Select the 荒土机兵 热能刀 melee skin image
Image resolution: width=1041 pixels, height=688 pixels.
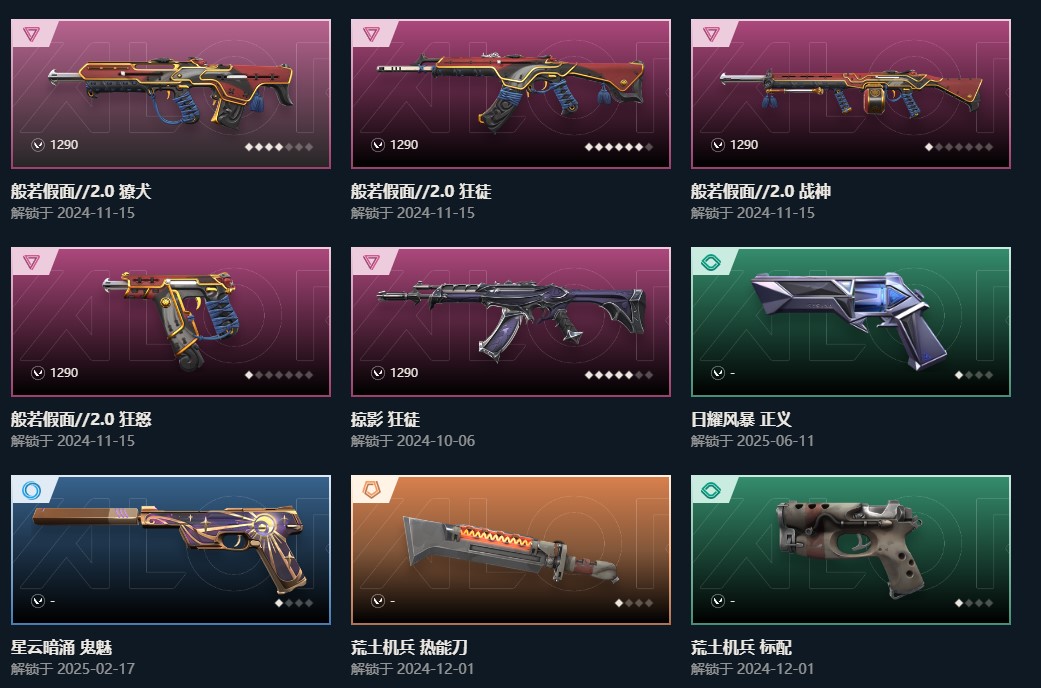511,550
